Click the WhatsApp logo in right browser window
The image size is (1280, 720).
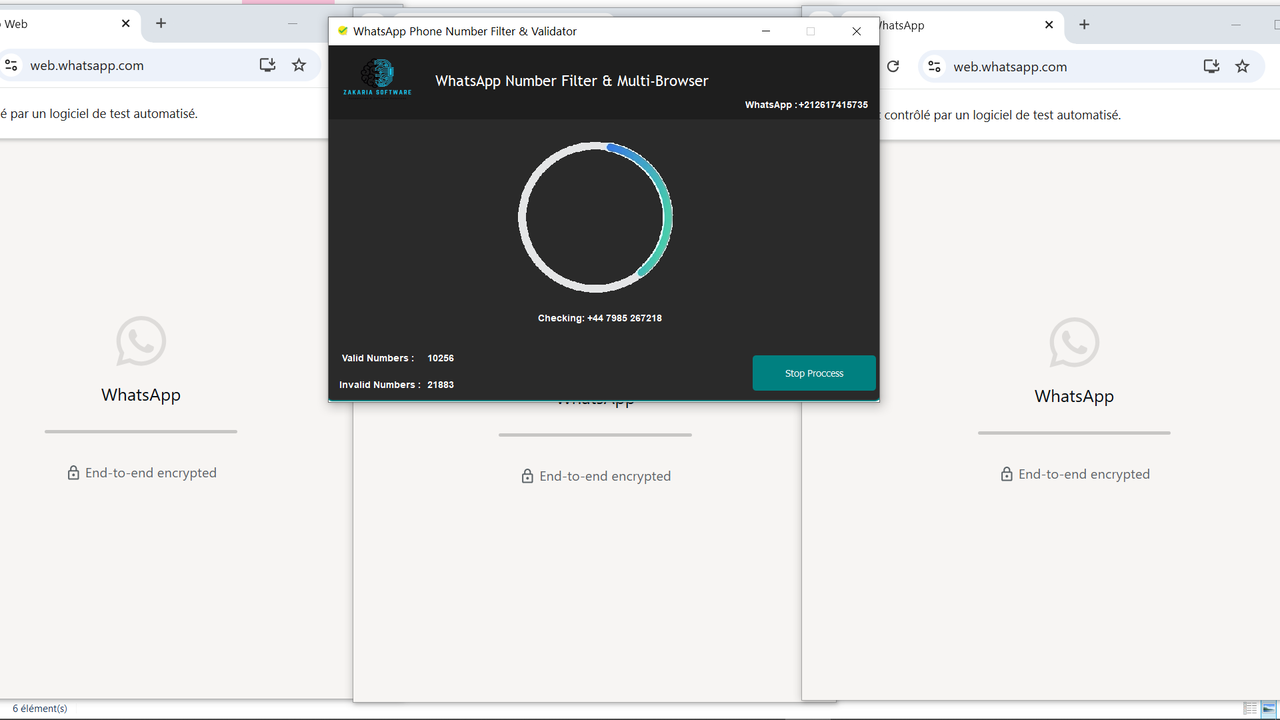coord(1074,343)
